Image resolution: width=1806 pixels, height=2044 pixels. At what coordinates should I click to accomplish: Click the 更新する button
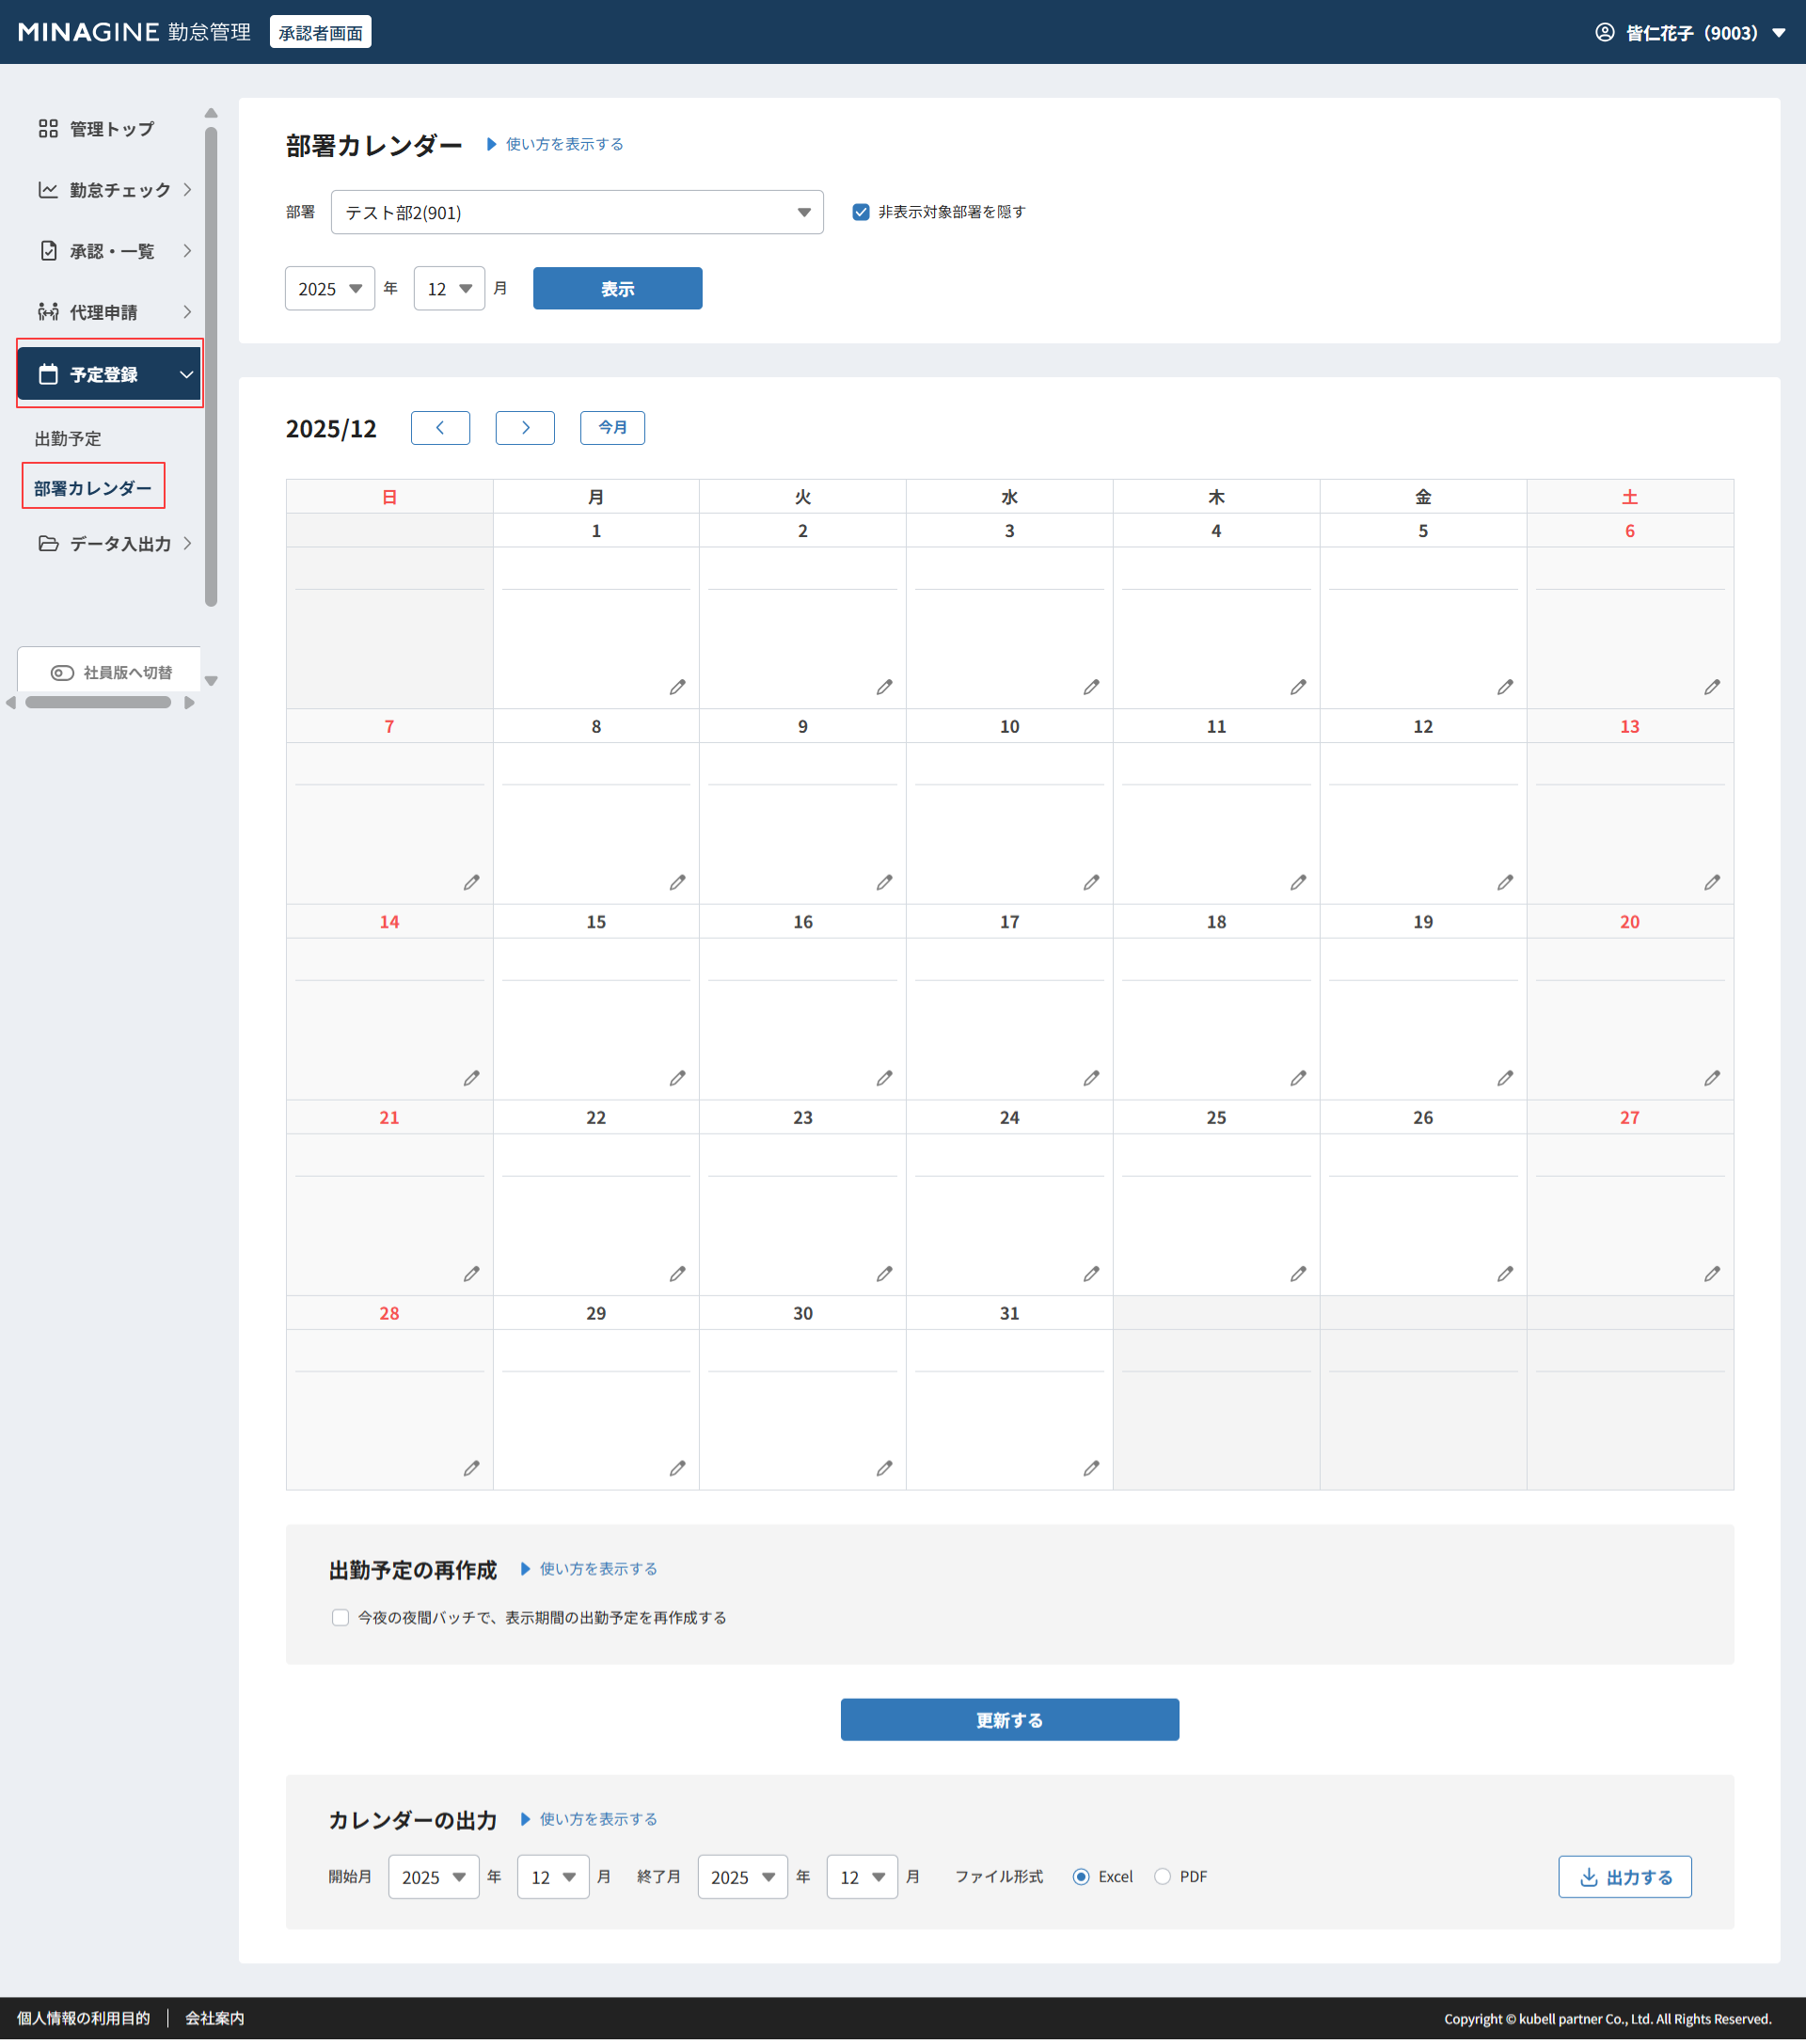click(1009, 1720)
